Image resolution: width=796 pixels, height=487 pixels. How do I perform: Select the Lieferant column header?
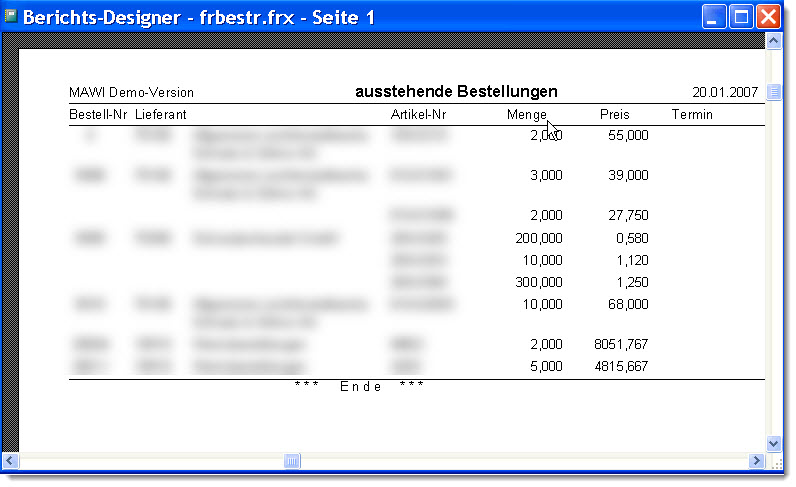pyautogui.click(x=161, y=115)
